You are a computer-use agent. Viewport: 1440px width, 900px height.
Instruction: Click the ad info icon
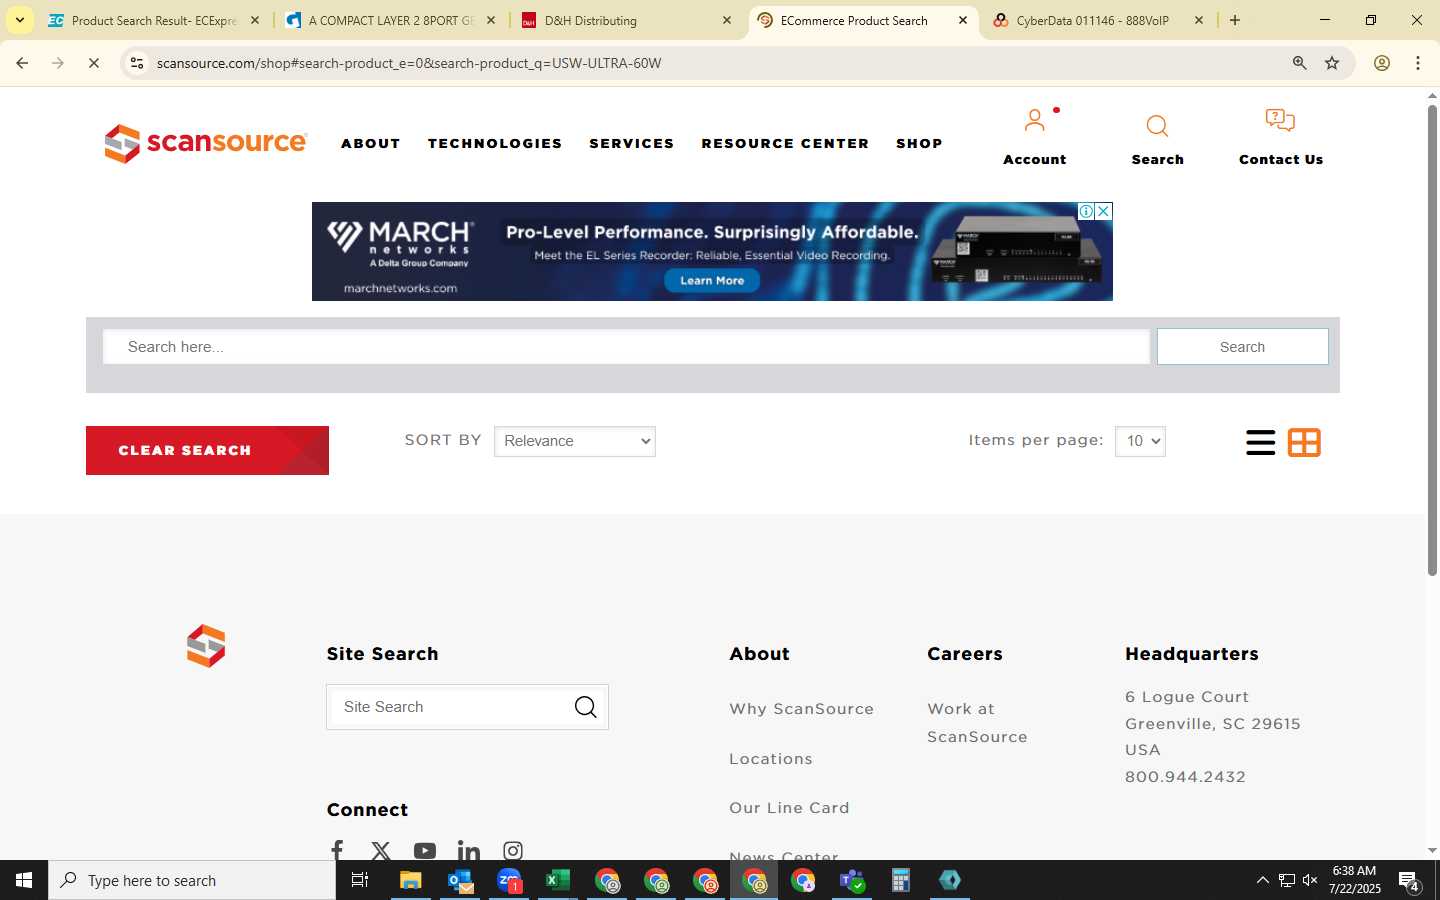tap(1086, 211)
